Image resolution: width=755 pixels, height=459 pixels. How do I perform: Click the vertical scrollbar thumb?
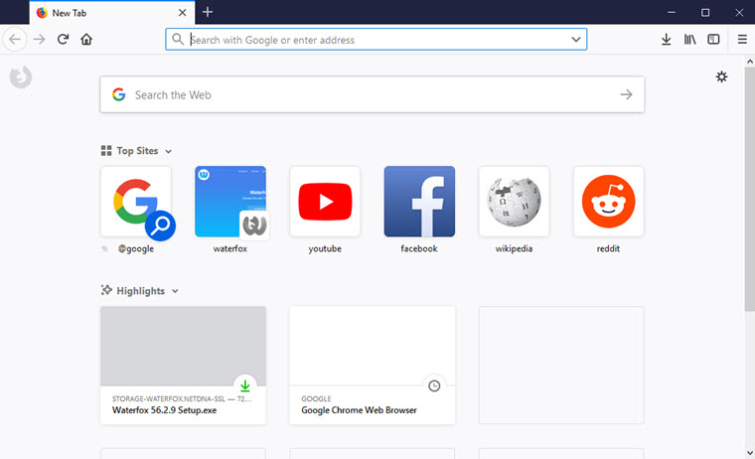tap(750, 189)
